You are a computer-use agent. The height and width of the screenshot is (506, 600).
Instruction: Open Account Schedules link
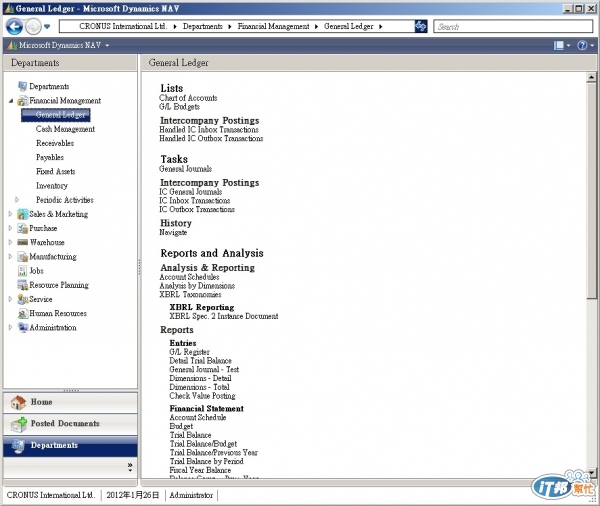point(189,277)
